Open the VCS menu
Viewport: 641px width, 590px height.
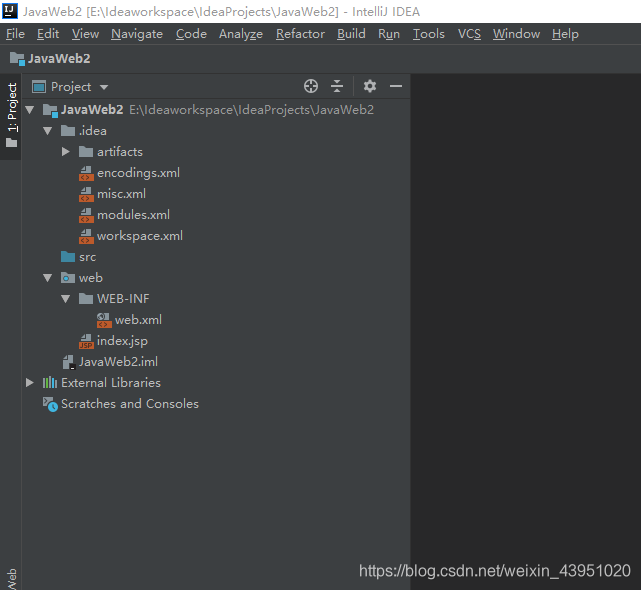tap(469, 34)
